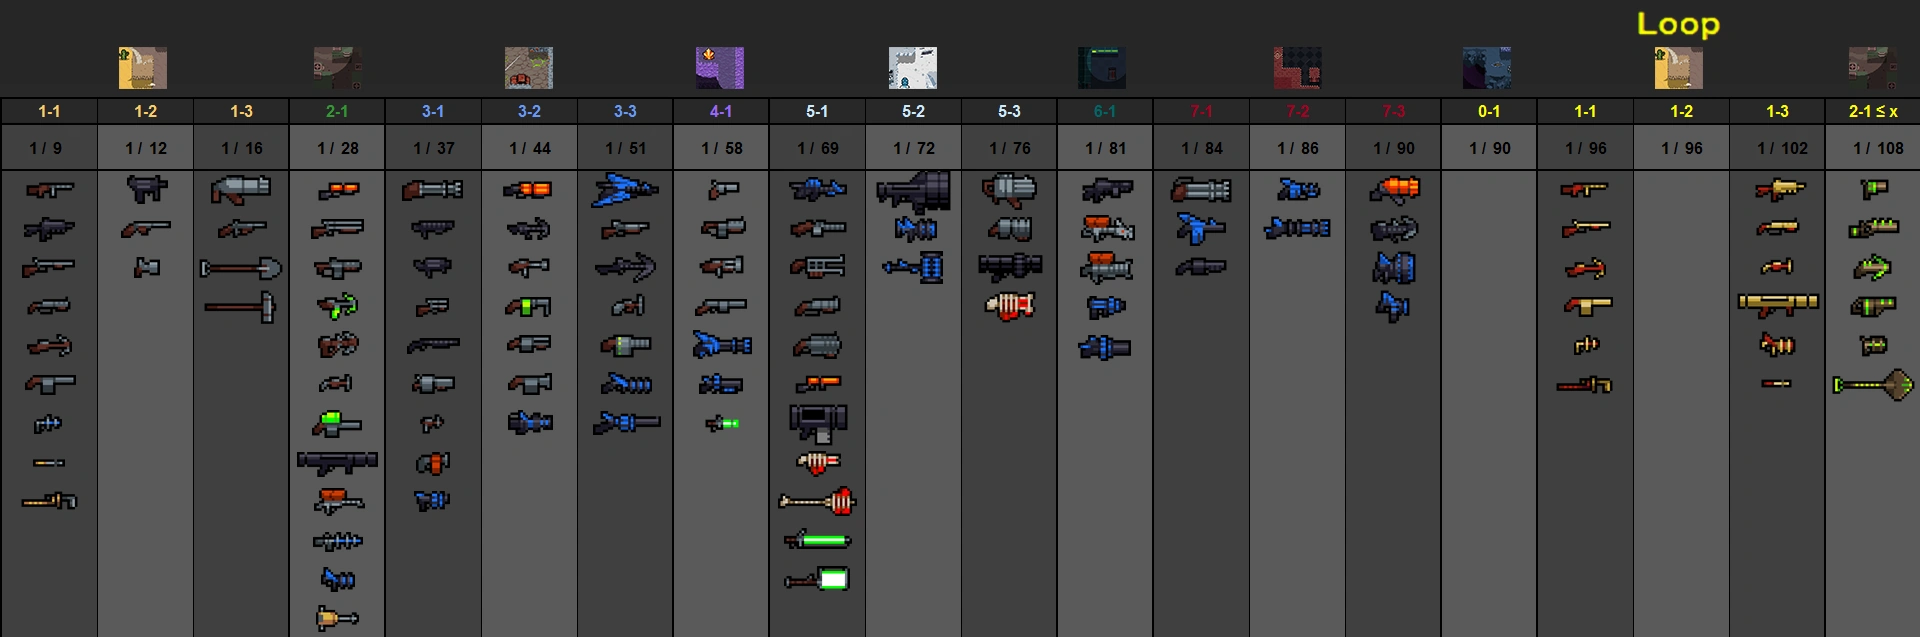Click the jackhammer at bottom of column 2-1

pyautogui.click(x=337, y=618)
